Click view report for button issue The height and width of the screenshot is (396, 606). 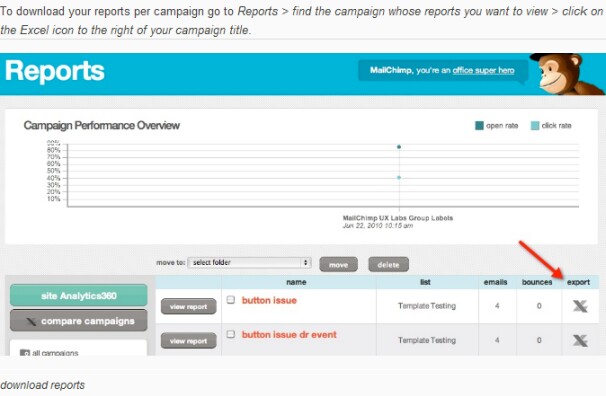(x=189, y=306)
